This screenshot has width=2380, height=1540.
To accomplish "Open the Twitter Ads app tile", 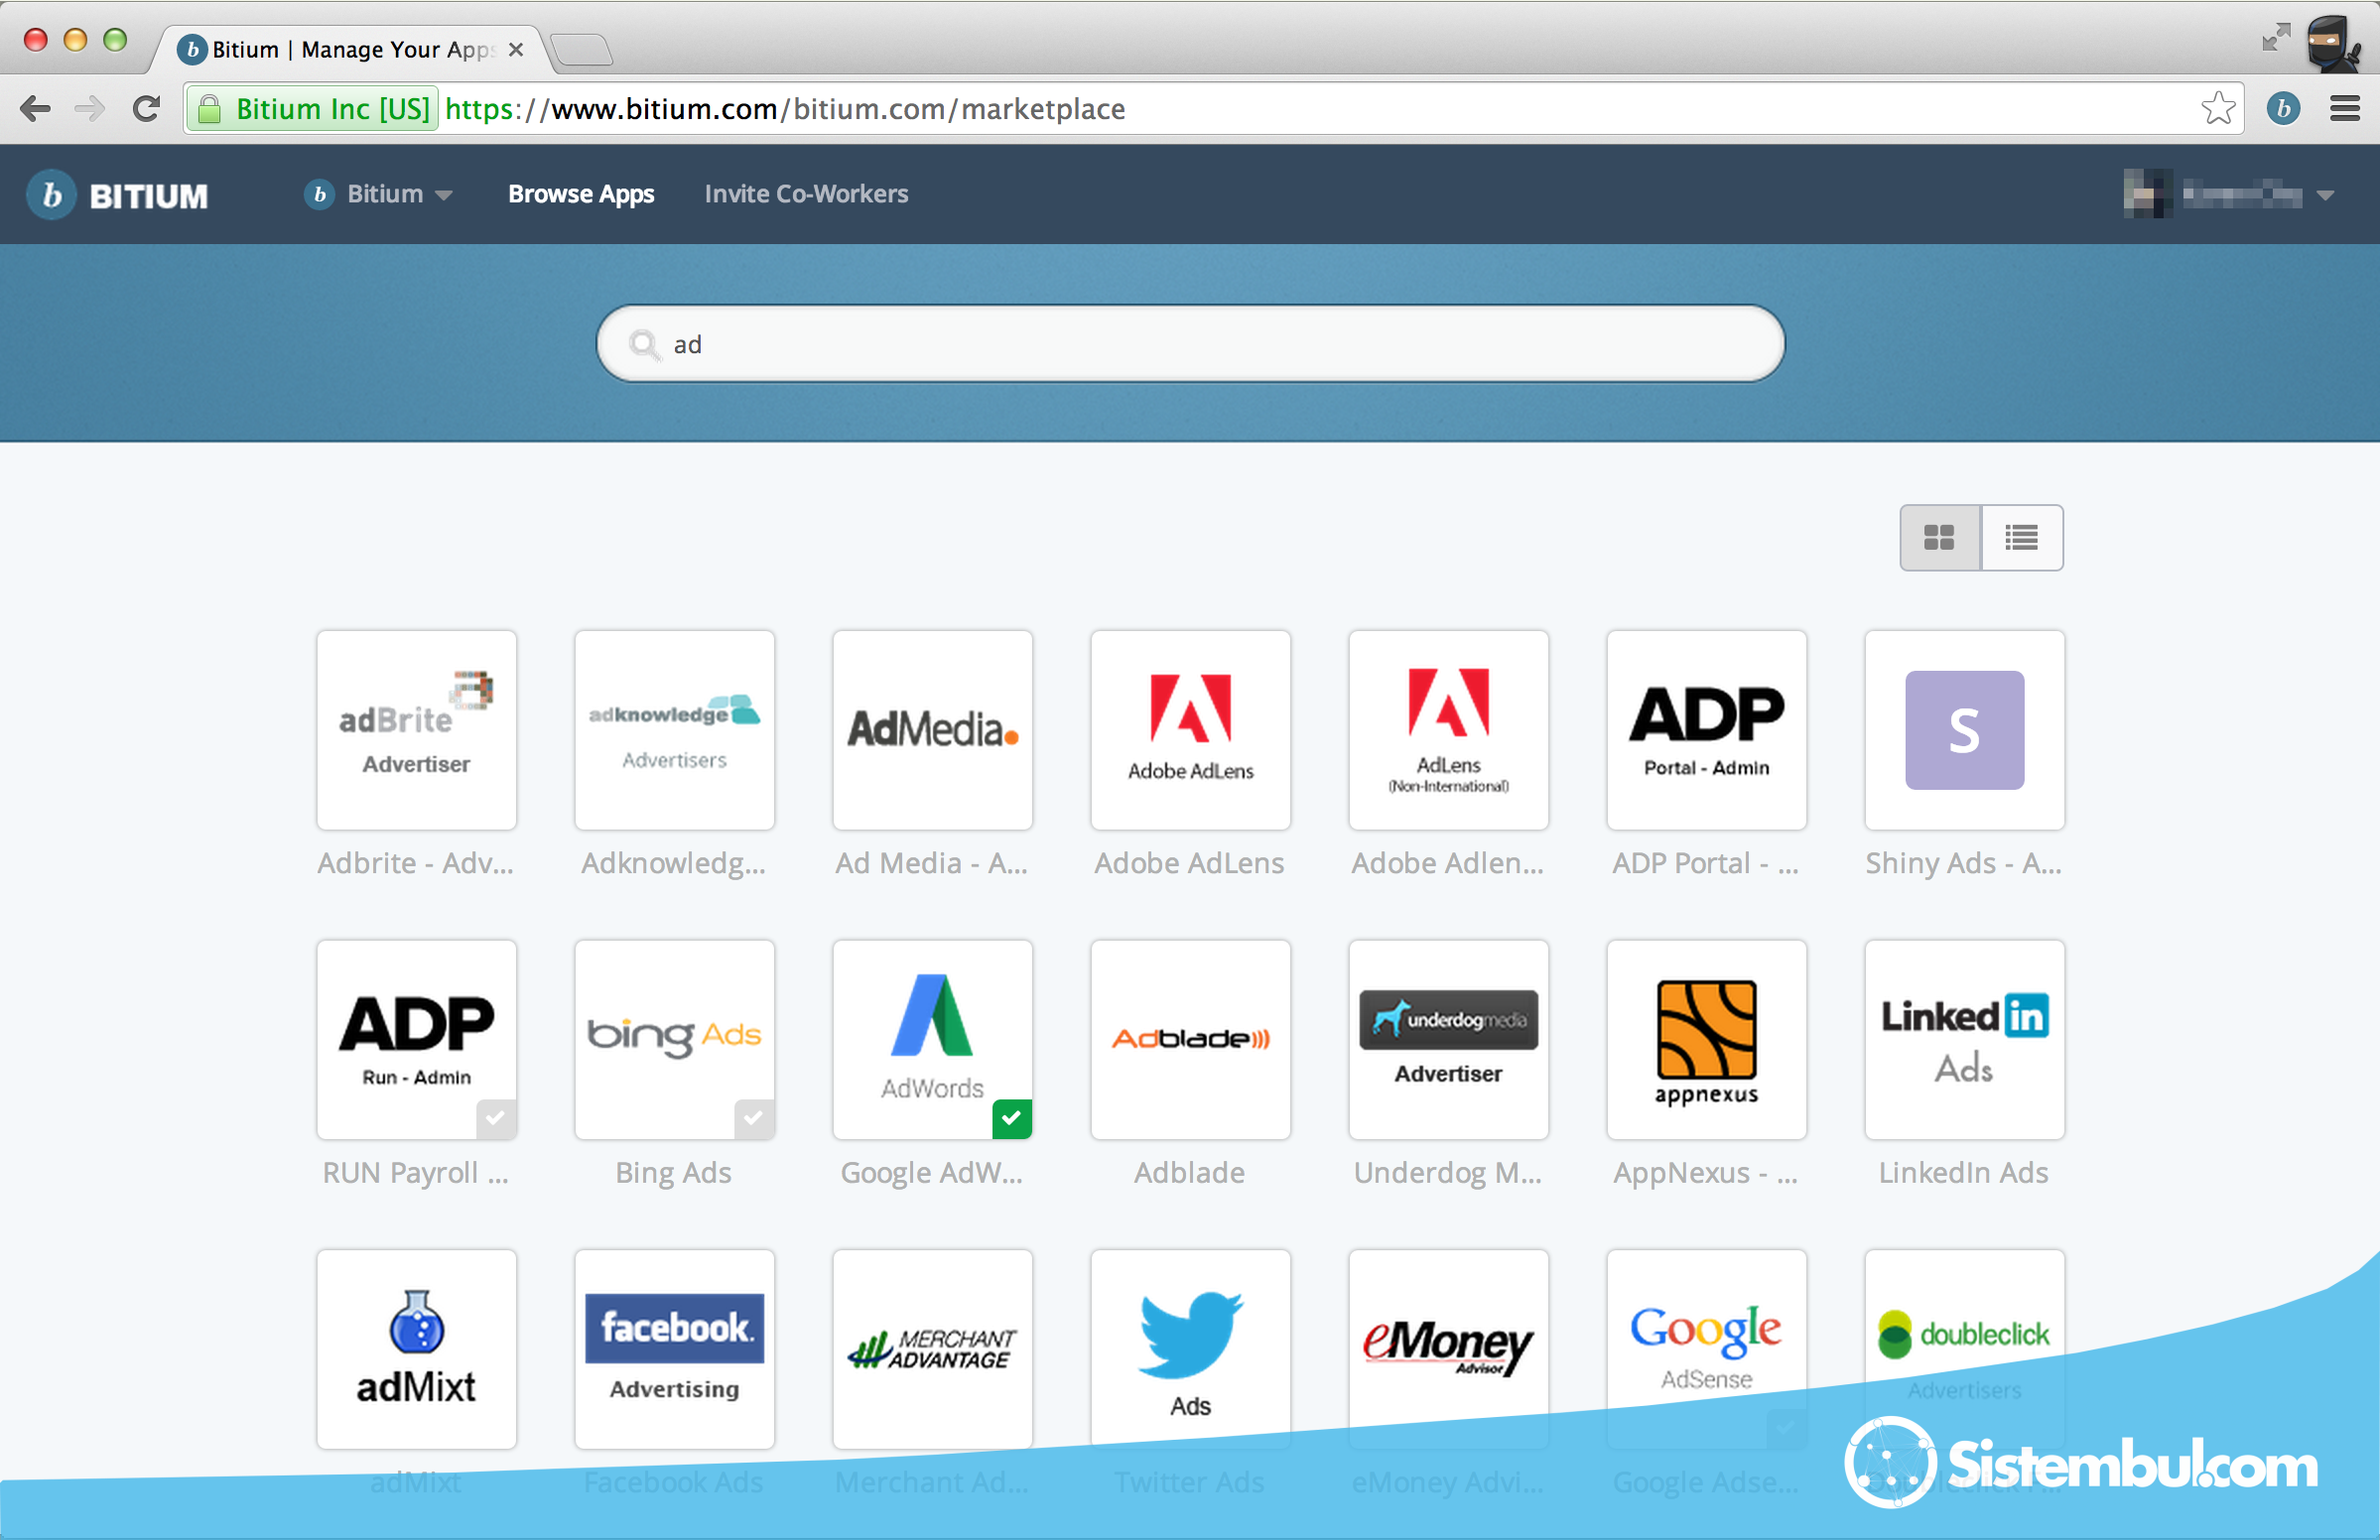I will click(x=1190, y=1349).
